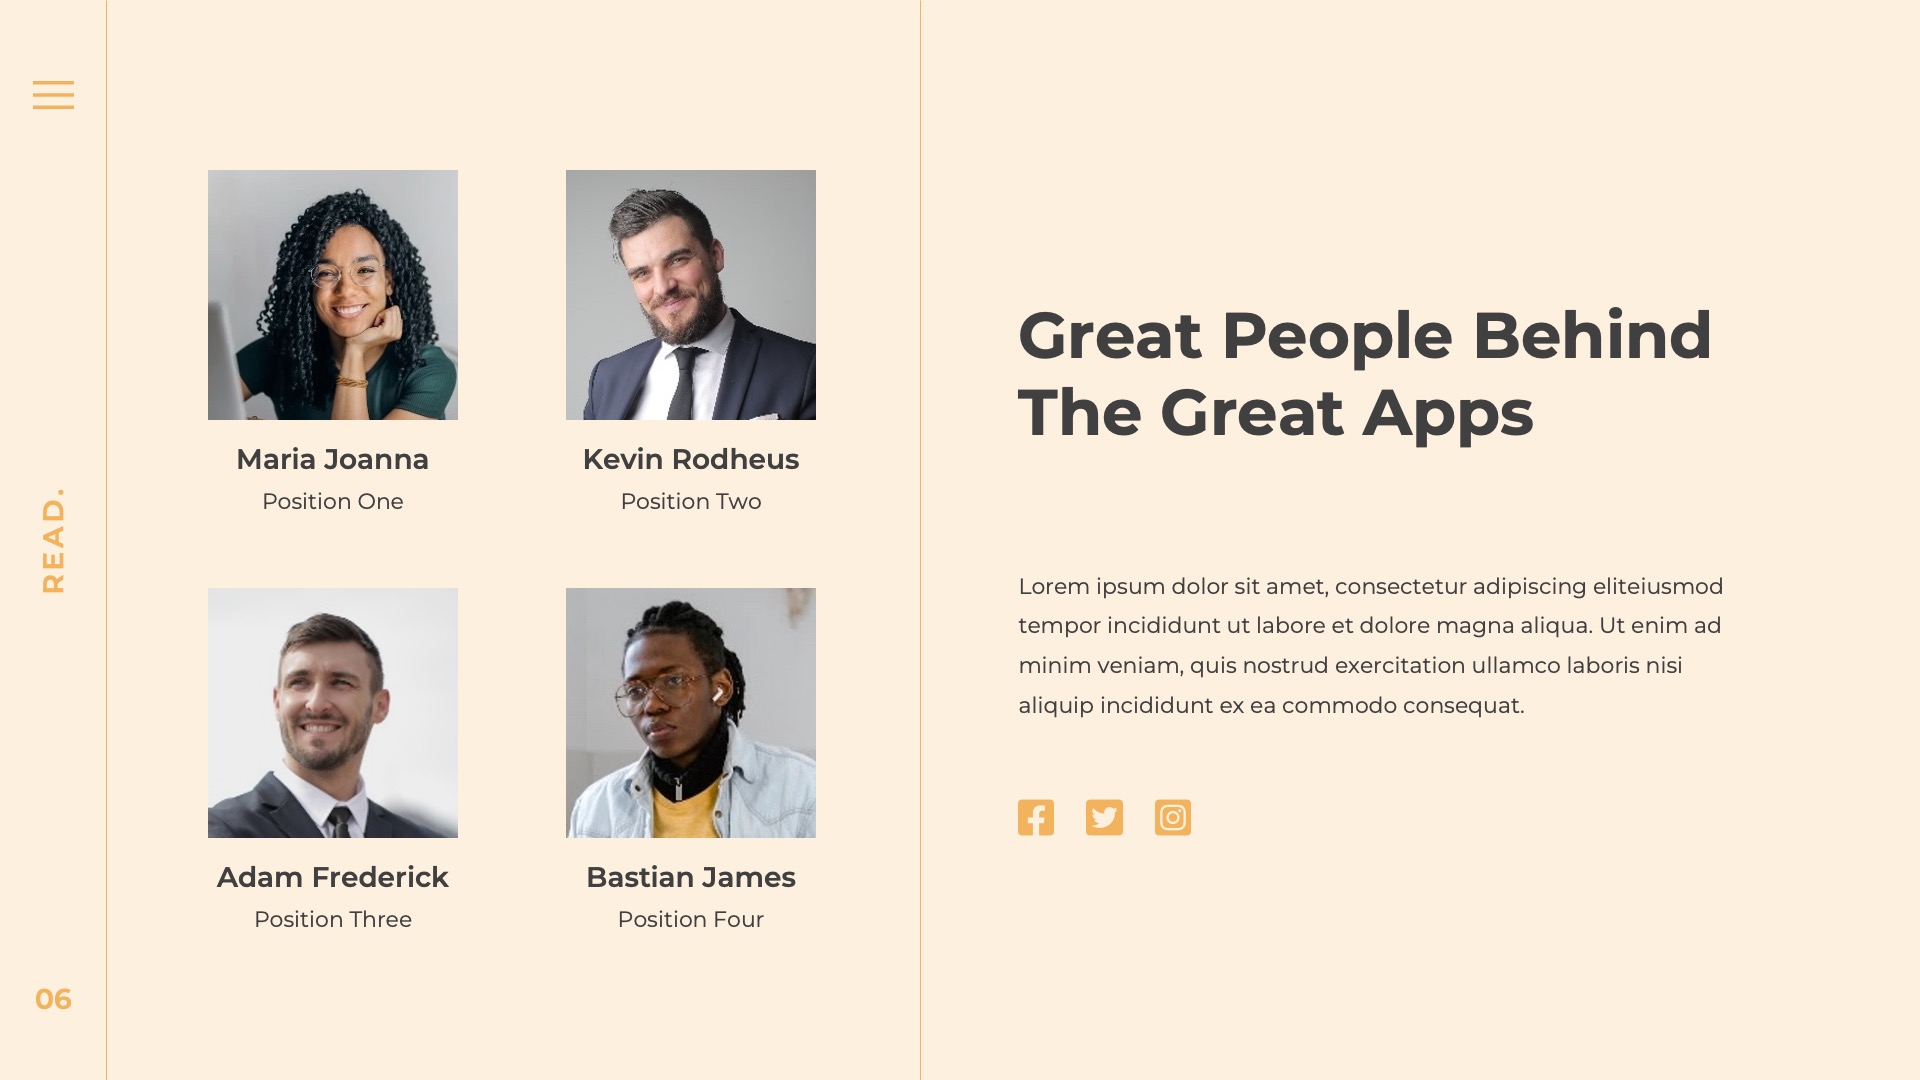Click the Kevin Rodheus name label
Viewport: 1920px width, 1080px height.
[691, 460]
